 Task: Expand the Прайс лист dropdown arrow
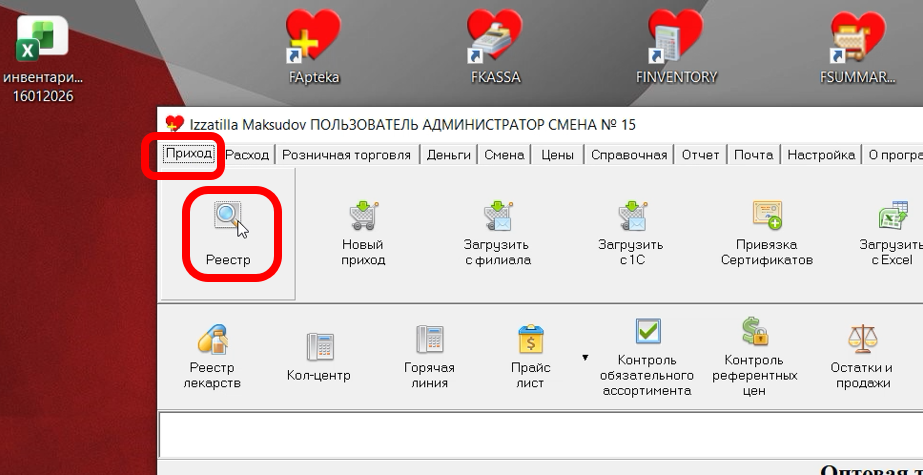585,357
